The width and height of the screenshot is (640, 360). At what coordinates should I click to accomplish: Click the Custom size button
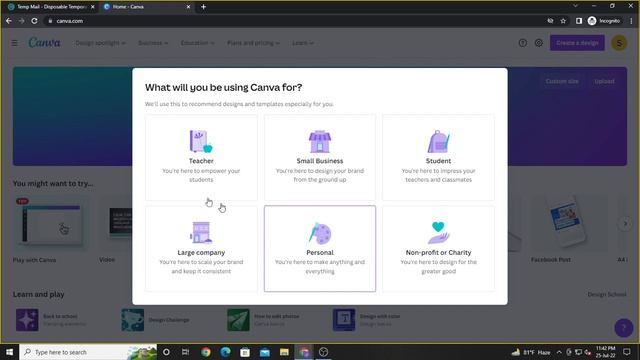click(562, 81)
